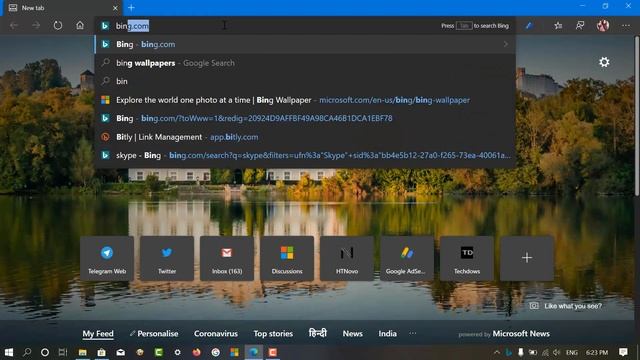Open the Google app taskbar icon

pyautogui.click(x=216, y=352)
